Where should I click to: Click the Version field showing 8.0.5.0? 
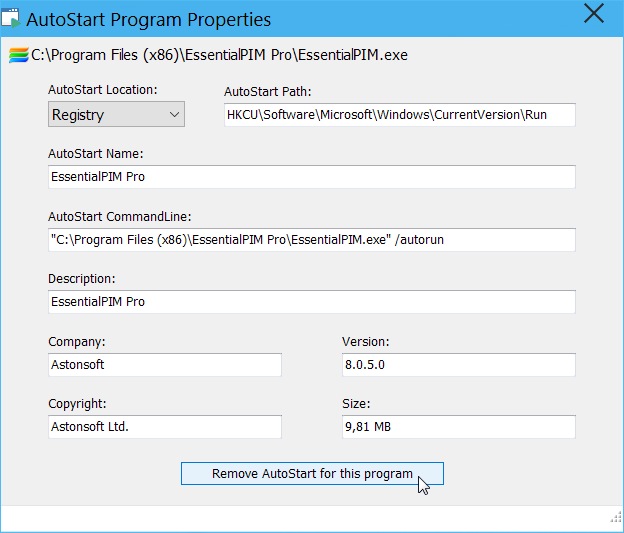tap(458, 365)
